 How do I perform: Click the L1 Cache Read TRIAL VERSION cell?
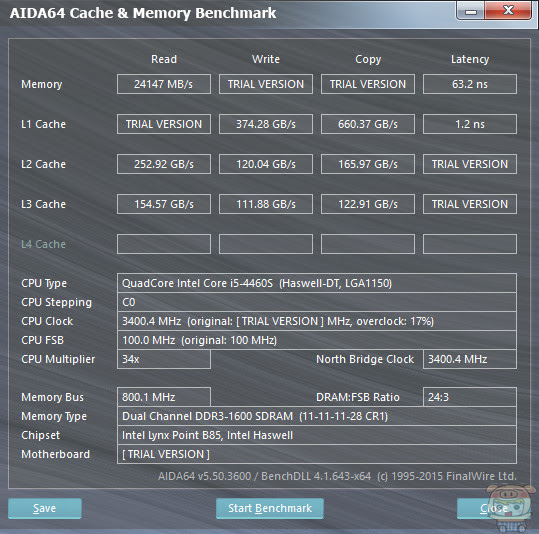(164, 124)
